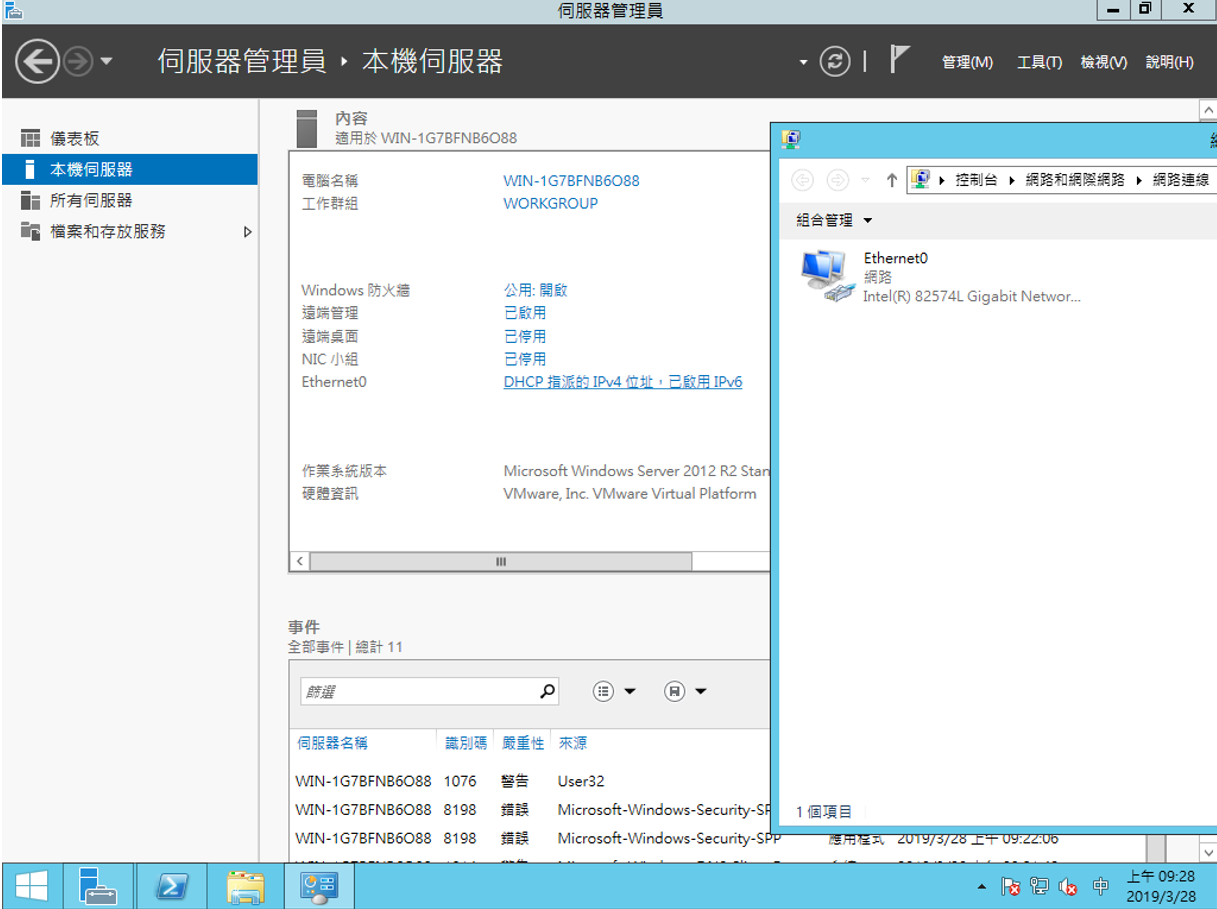Open the 說明(H) menu
The height and width of the screenshot is (909, 1217).
(x=1169, y=62)
